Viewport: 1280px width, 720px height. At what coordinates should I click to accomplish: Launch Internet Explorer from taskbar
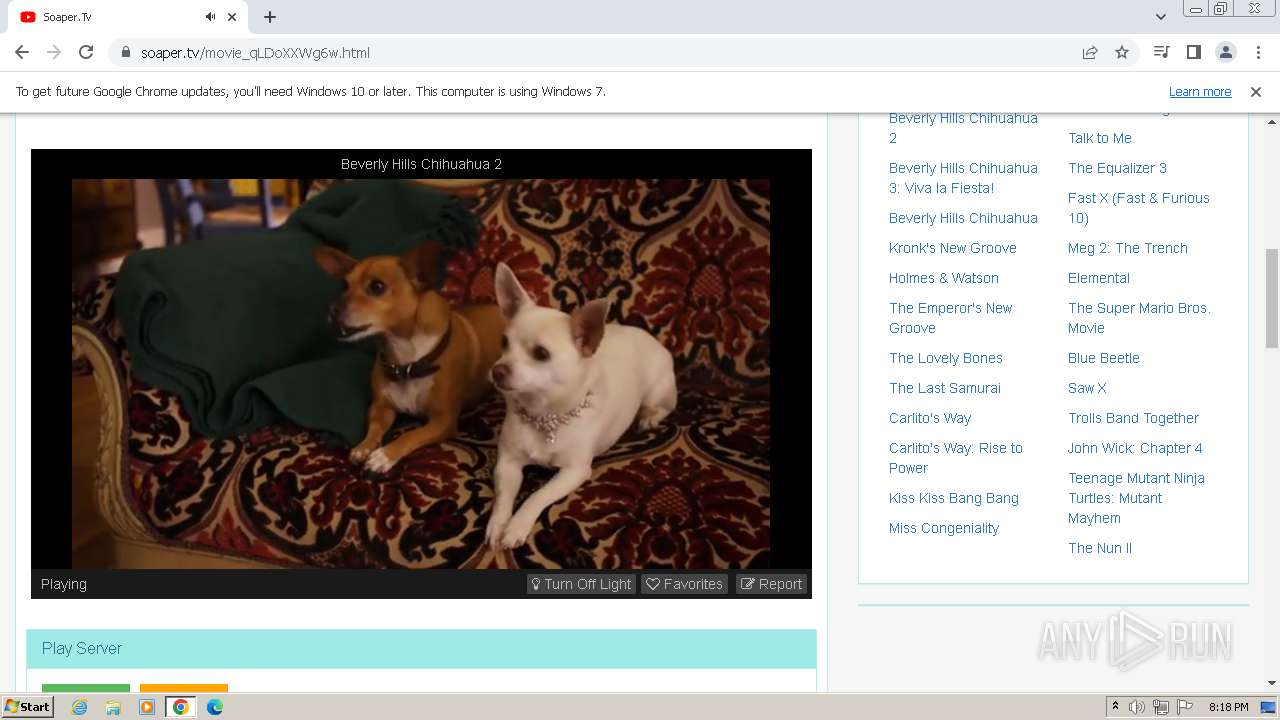pos(79,707)
